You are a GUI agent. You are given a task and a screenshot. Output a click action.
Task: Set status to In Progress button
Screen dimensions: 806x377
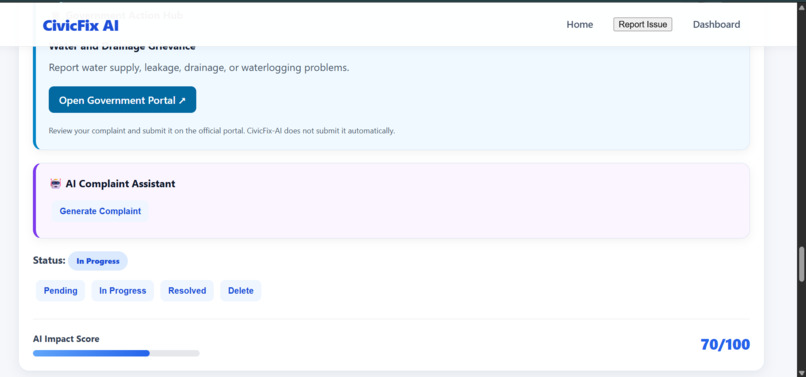(122, 291)
